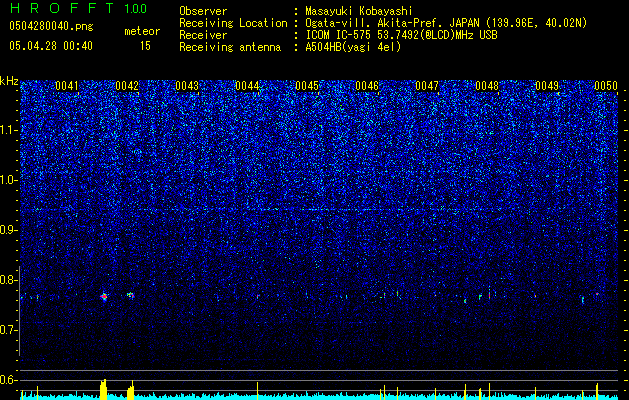Click the 0048 time marker

click(487, 86)
